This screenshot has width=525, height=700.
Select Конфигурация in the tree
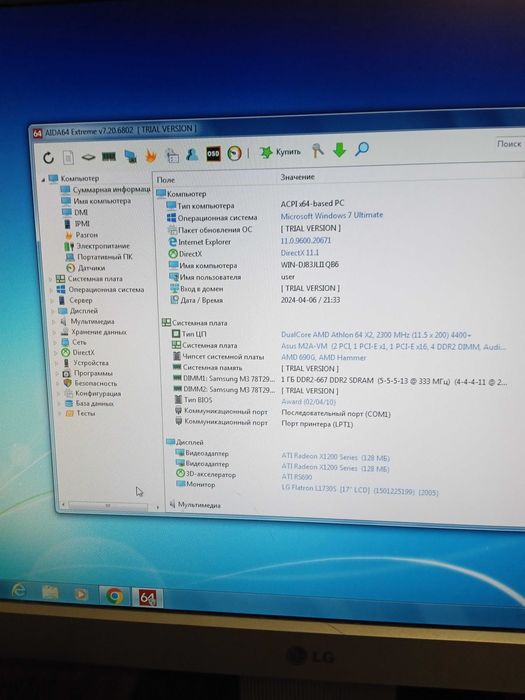tap(92, 393)
